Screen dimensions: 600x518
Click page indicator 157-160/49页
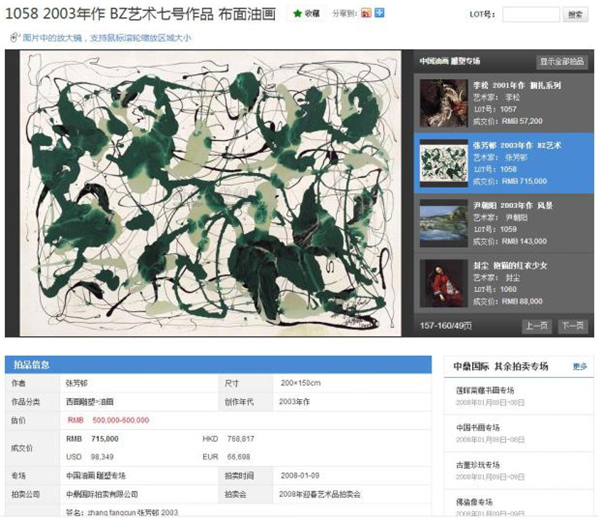[x=446, y=326]
